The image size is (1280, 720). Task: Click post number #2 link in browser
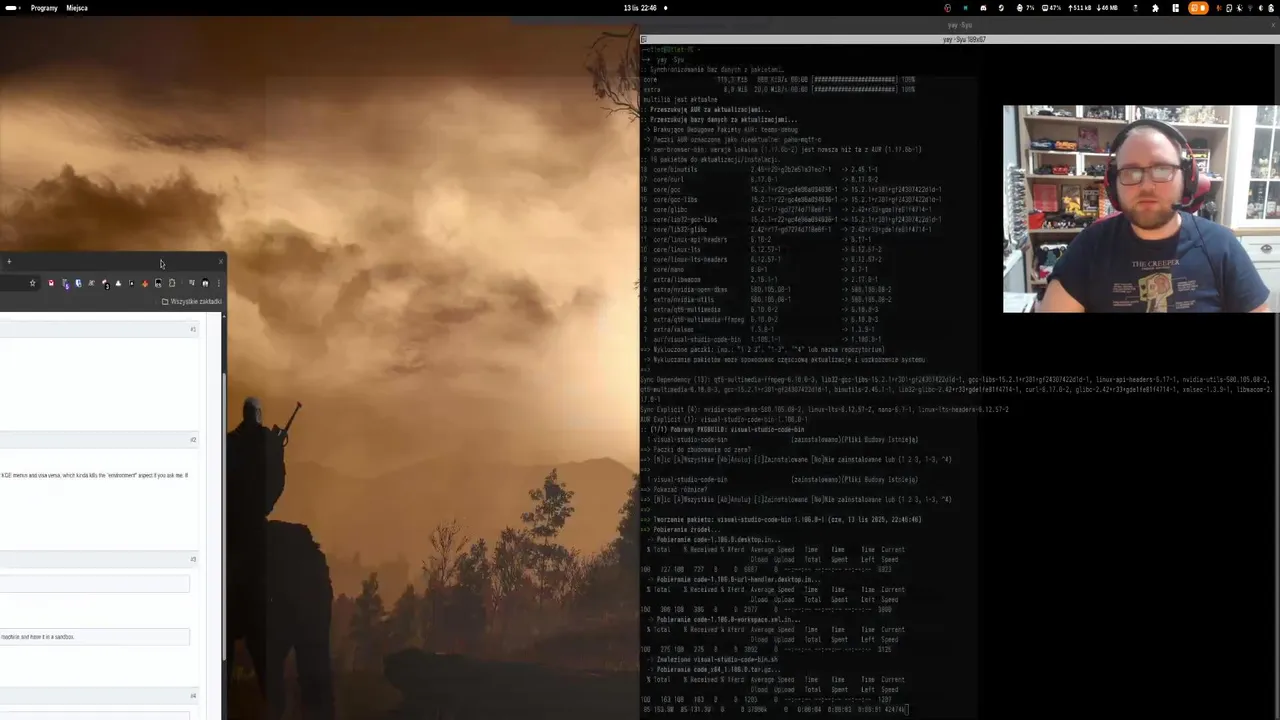coord(193,440)
